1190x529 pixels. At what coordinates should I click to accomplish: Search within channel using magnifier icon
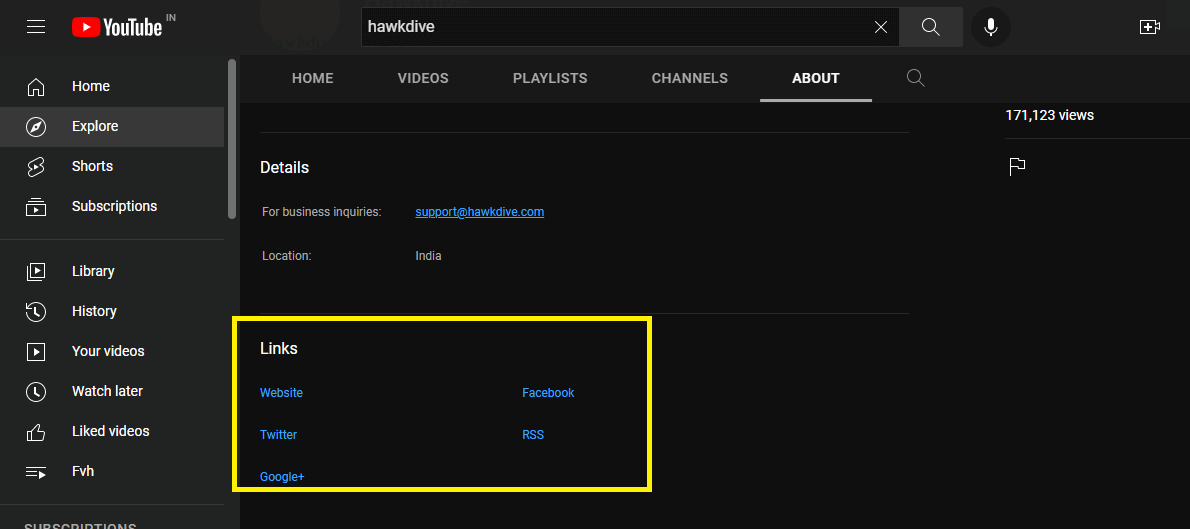pyautogui.click(x=915, y=78)
